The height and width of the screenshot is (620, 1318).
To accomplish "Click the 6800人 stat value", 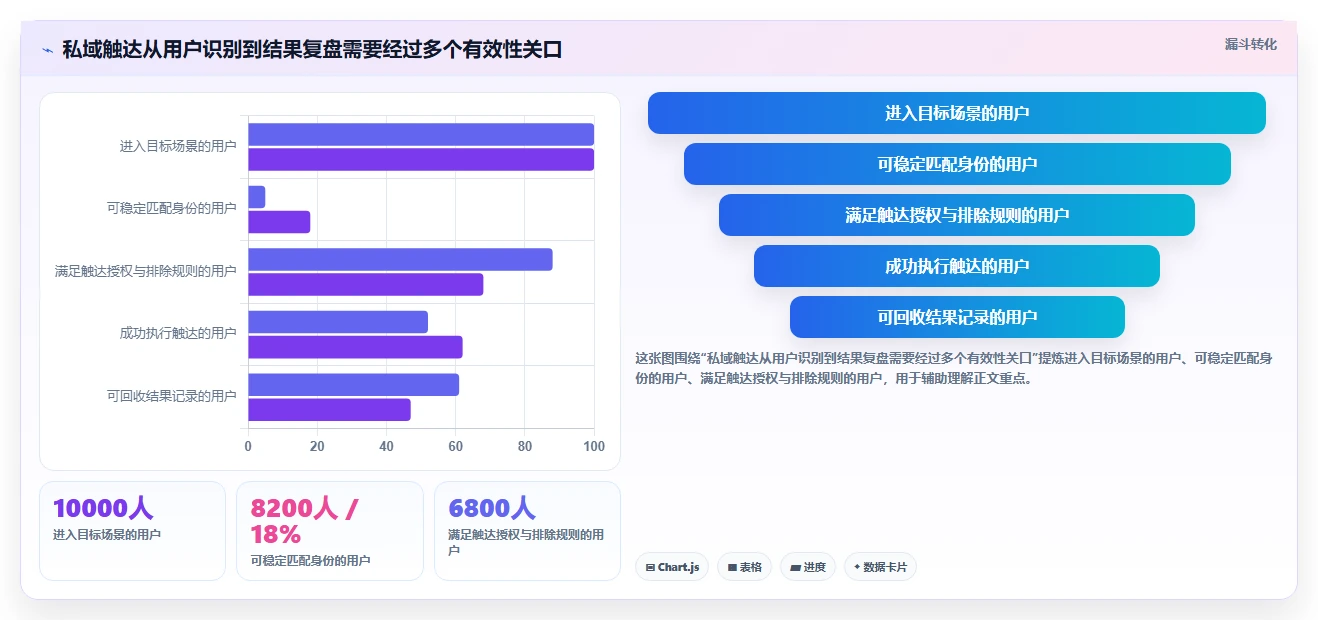I will tap(492, 509).
